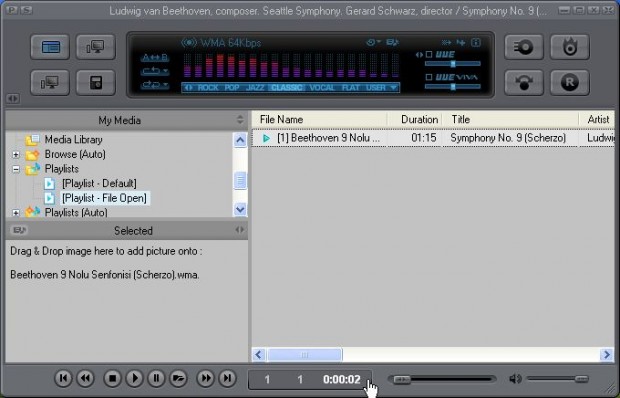Click the crossfade icon in display

(x=446, y=42)
